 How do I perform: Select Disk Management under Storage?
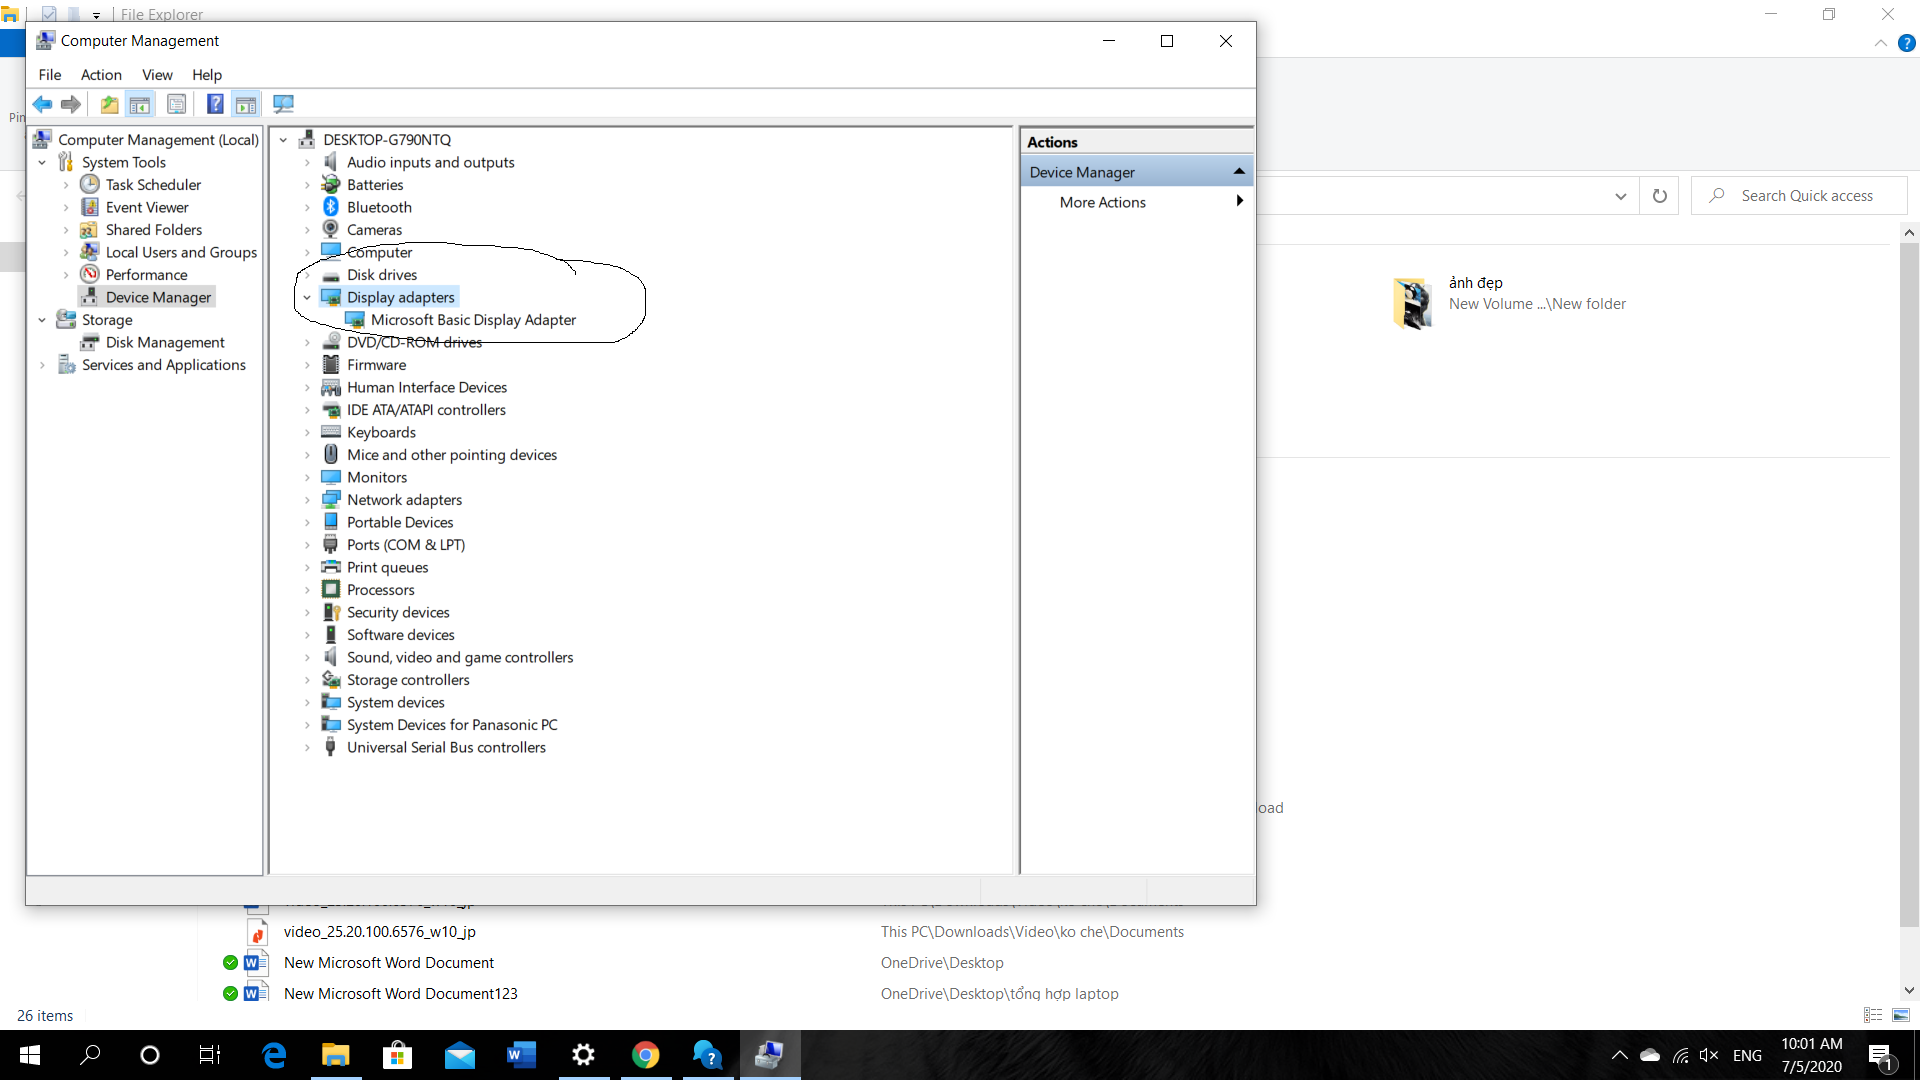[x=165, y=342]
